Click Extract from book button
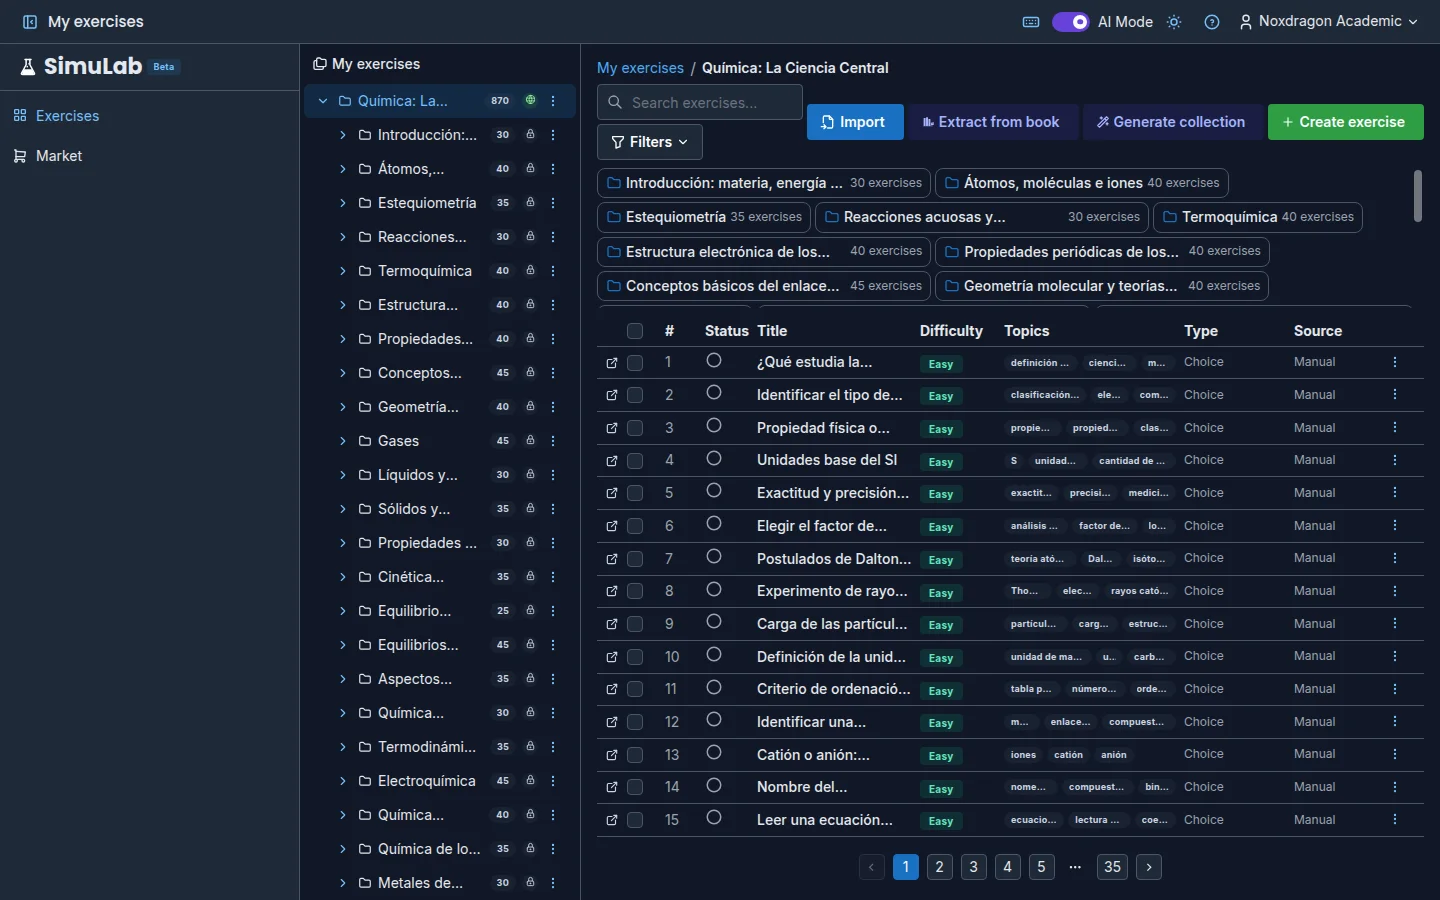This screenshot has width=1440, height=900. [991, 122]
